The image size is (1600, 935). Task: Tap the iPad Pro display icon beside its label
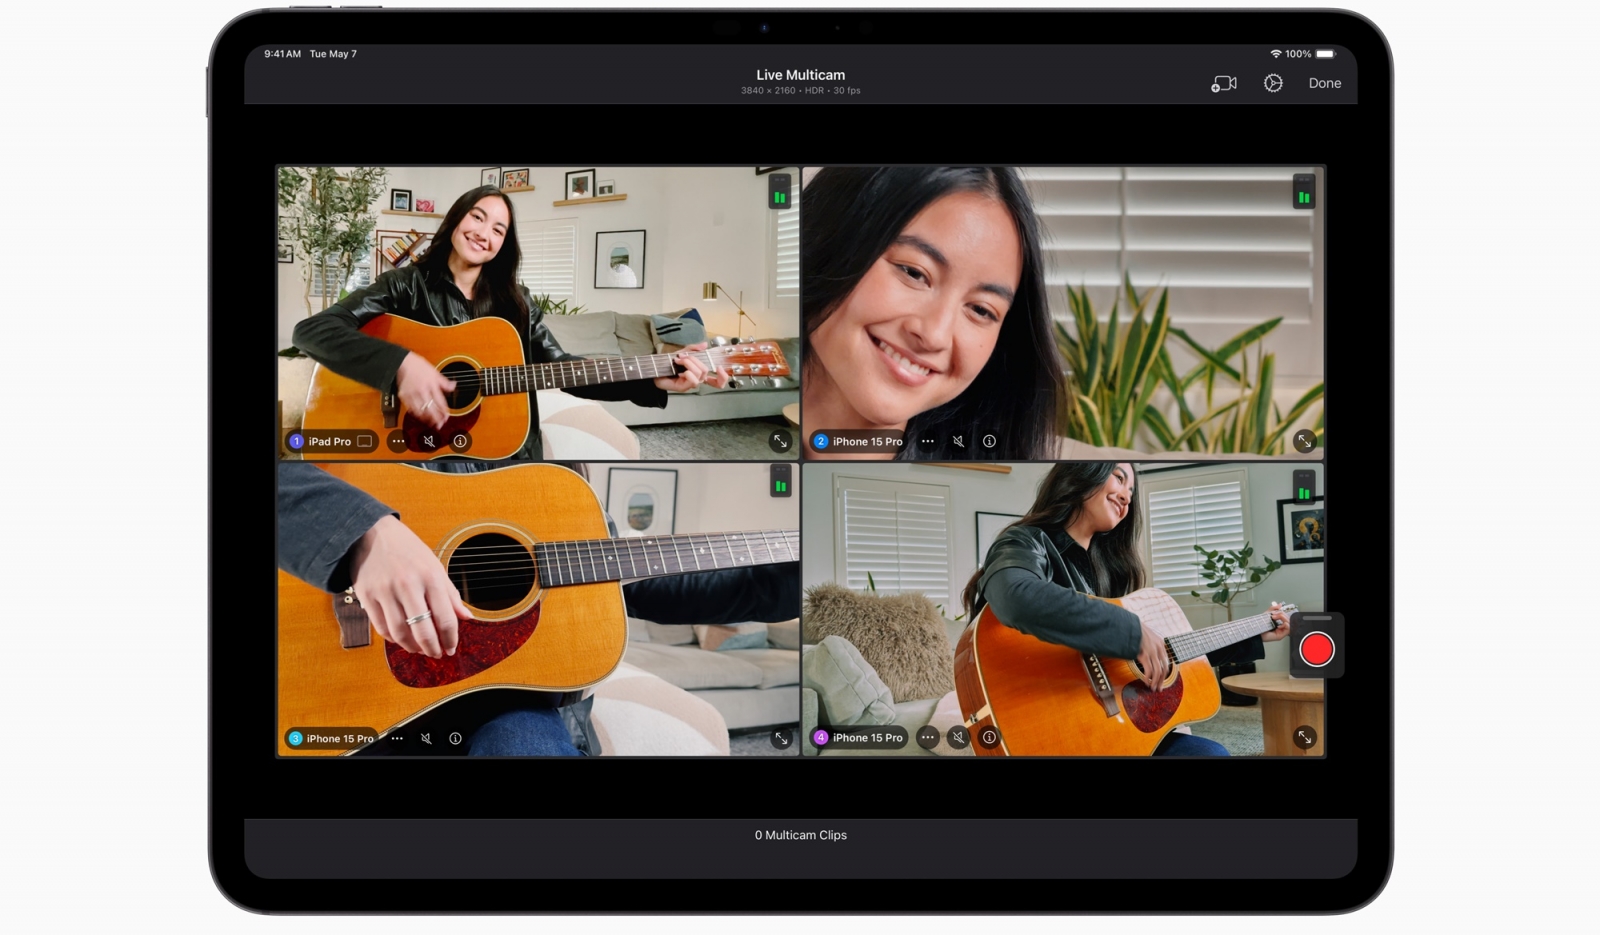click(365, 441)
